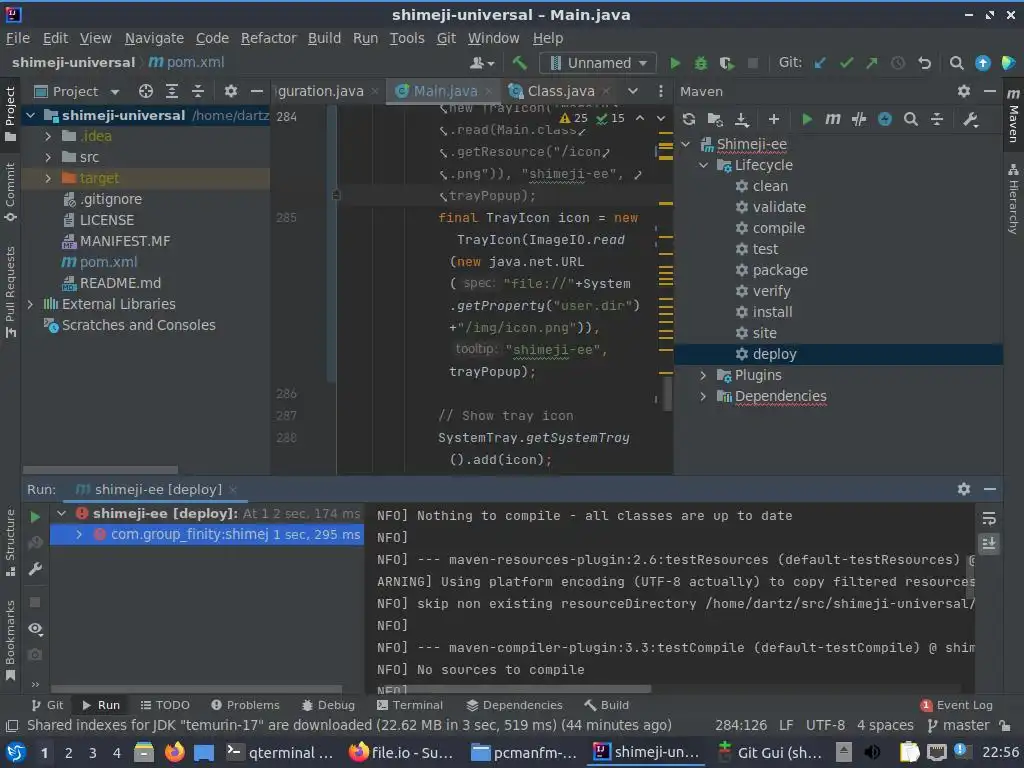Open the Event Log
Screen dimensions: 1024x768
(956, 705)
